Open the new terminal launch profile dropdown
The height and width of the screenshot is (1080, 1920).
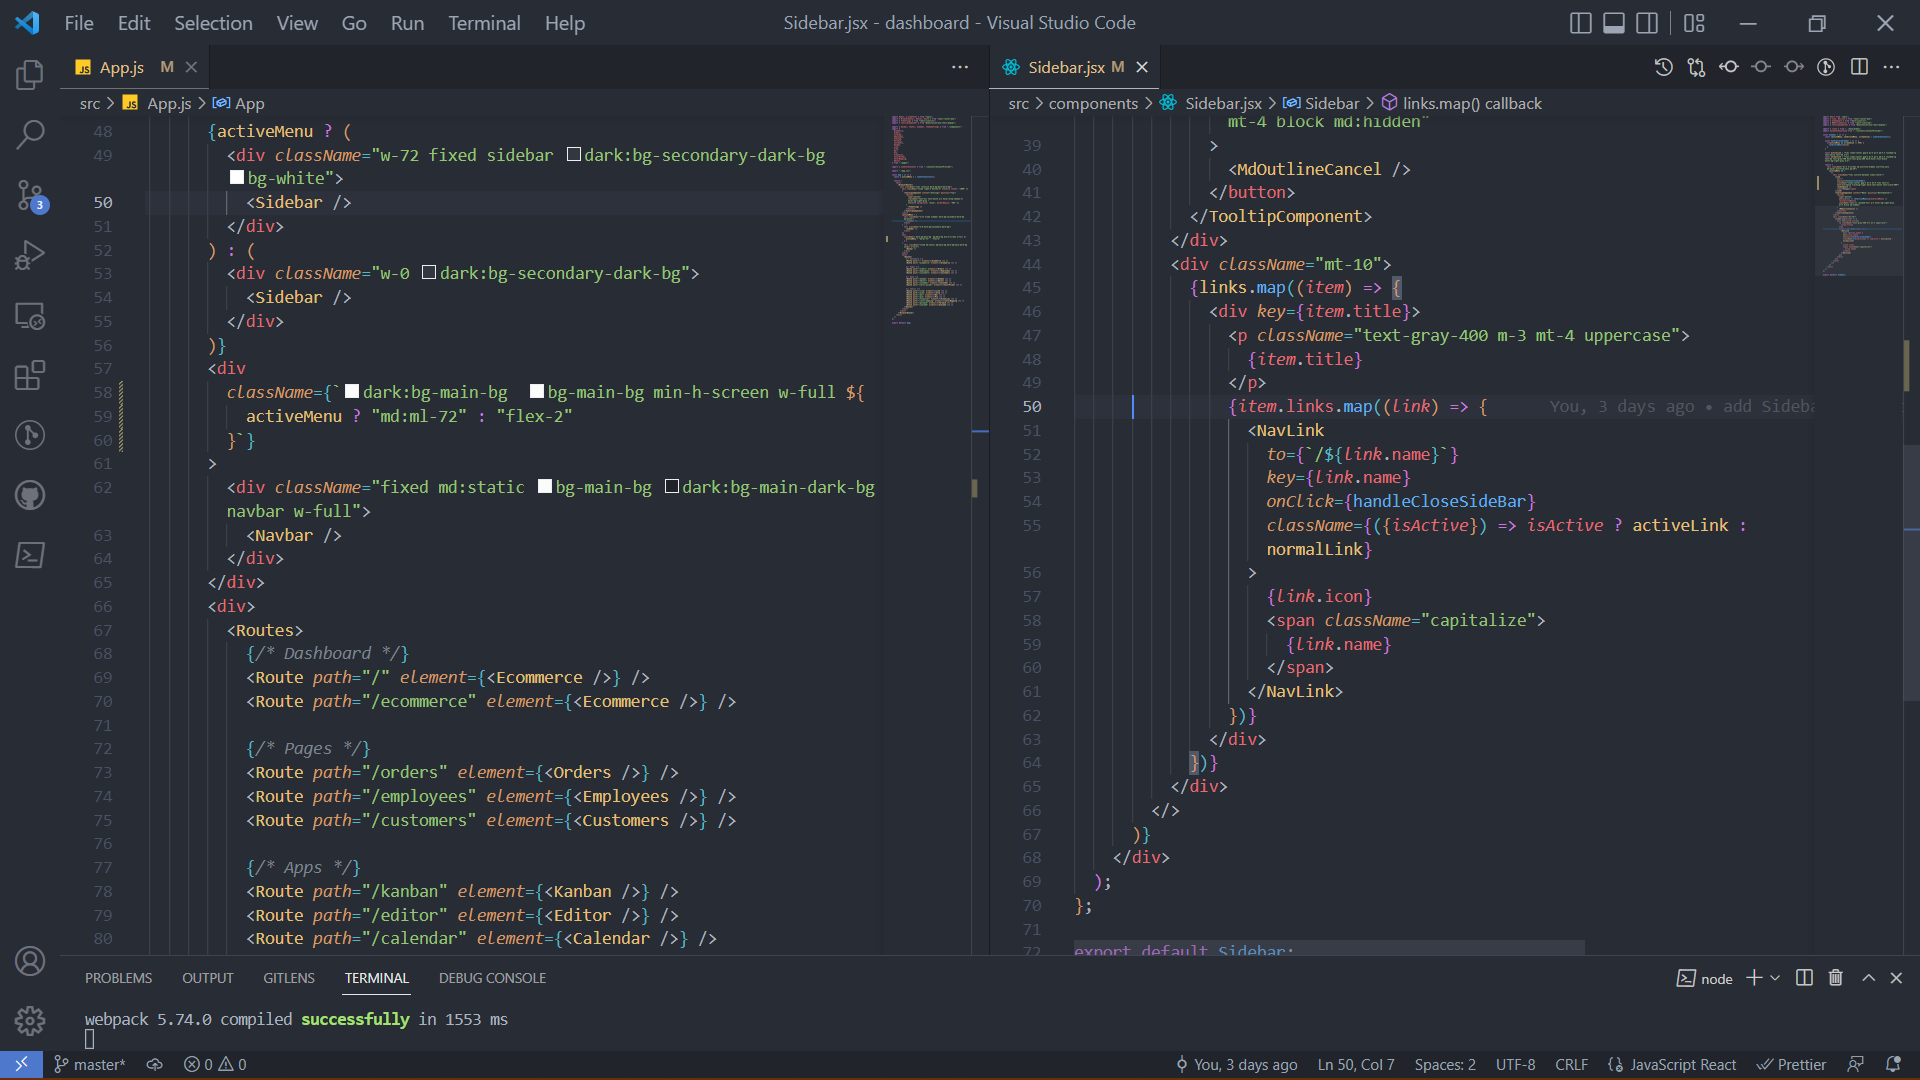pyautogui.click(x=1775, y=978)
